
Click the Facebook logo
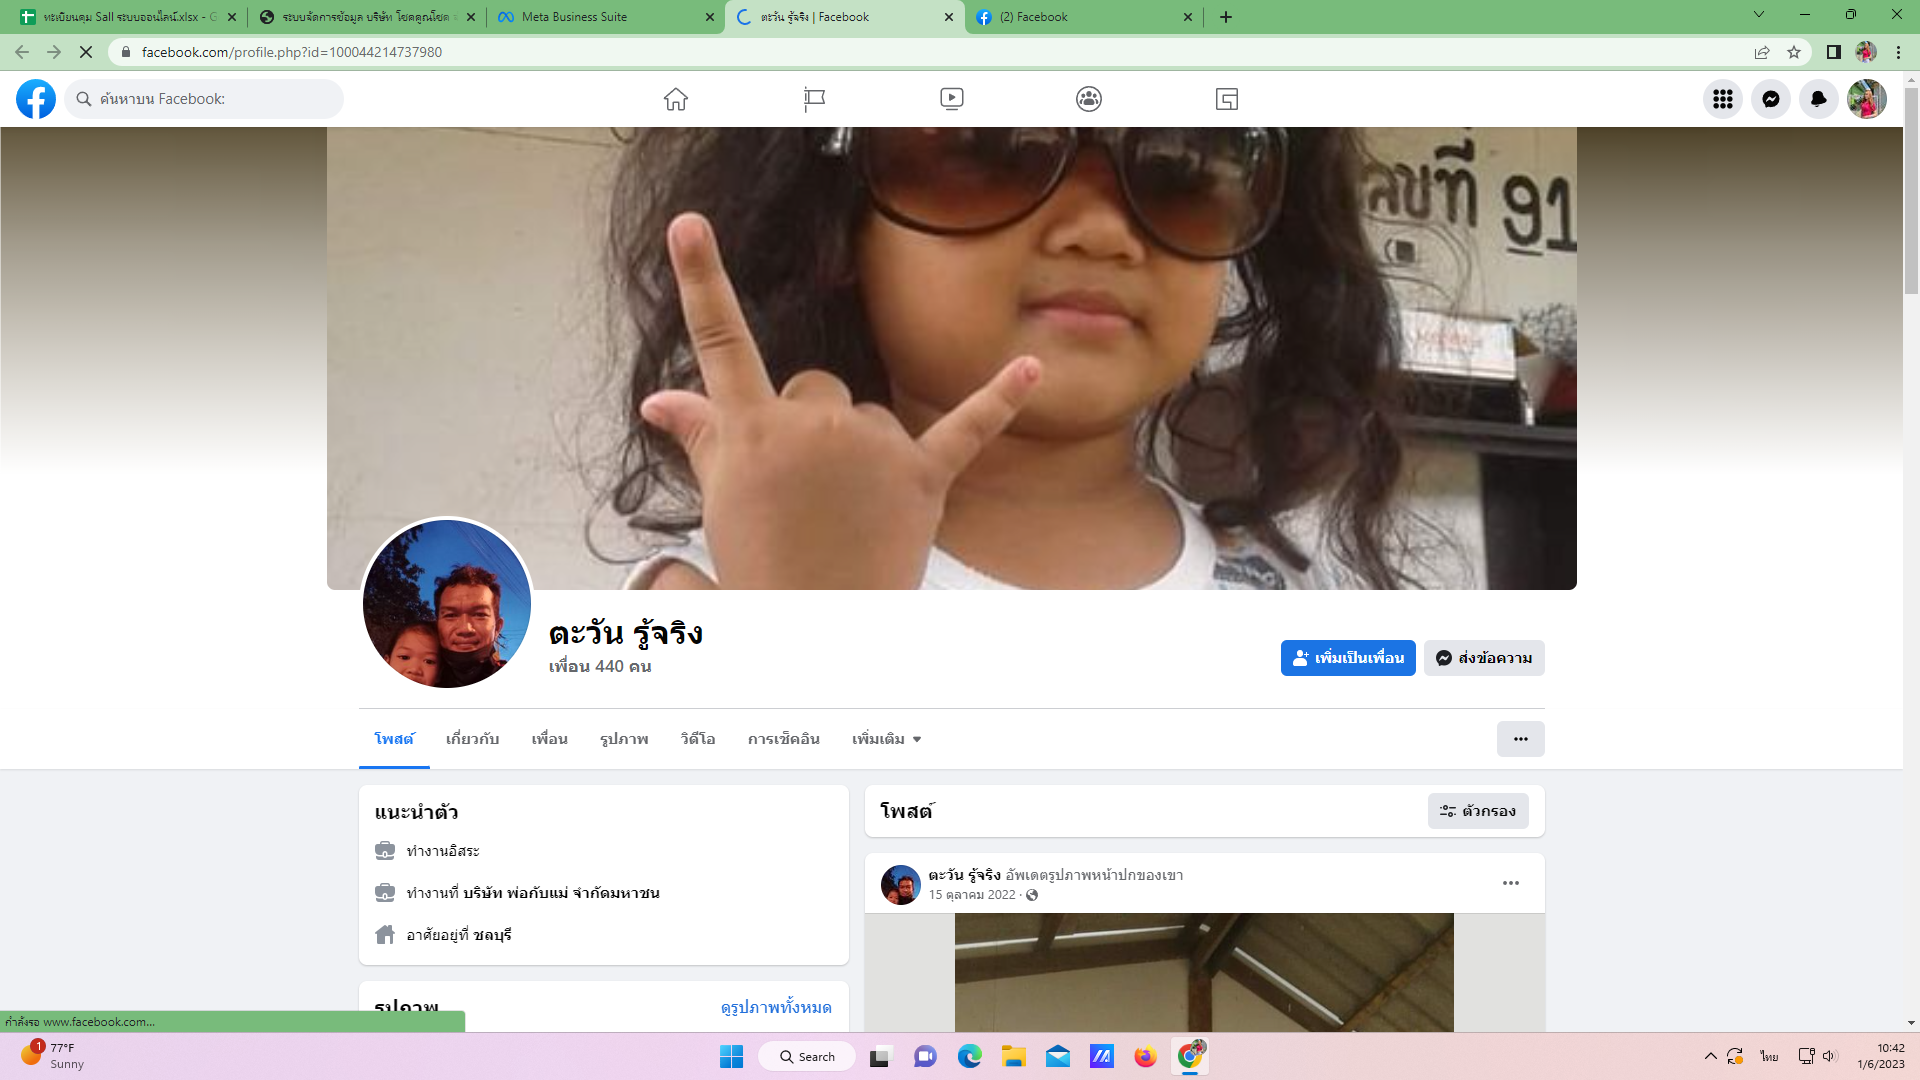click(x=36, y=99)
